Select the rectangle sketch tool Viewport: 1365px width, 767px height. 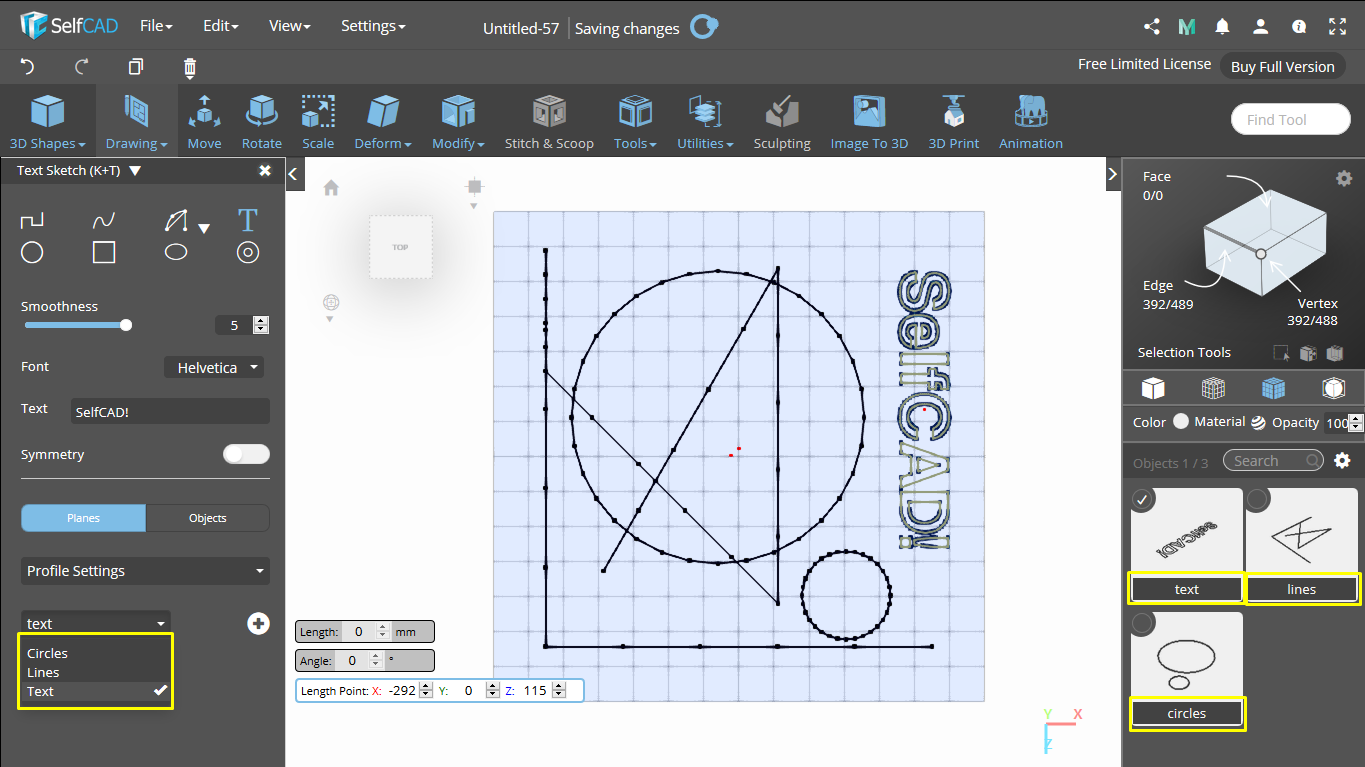tap(104, 252)
